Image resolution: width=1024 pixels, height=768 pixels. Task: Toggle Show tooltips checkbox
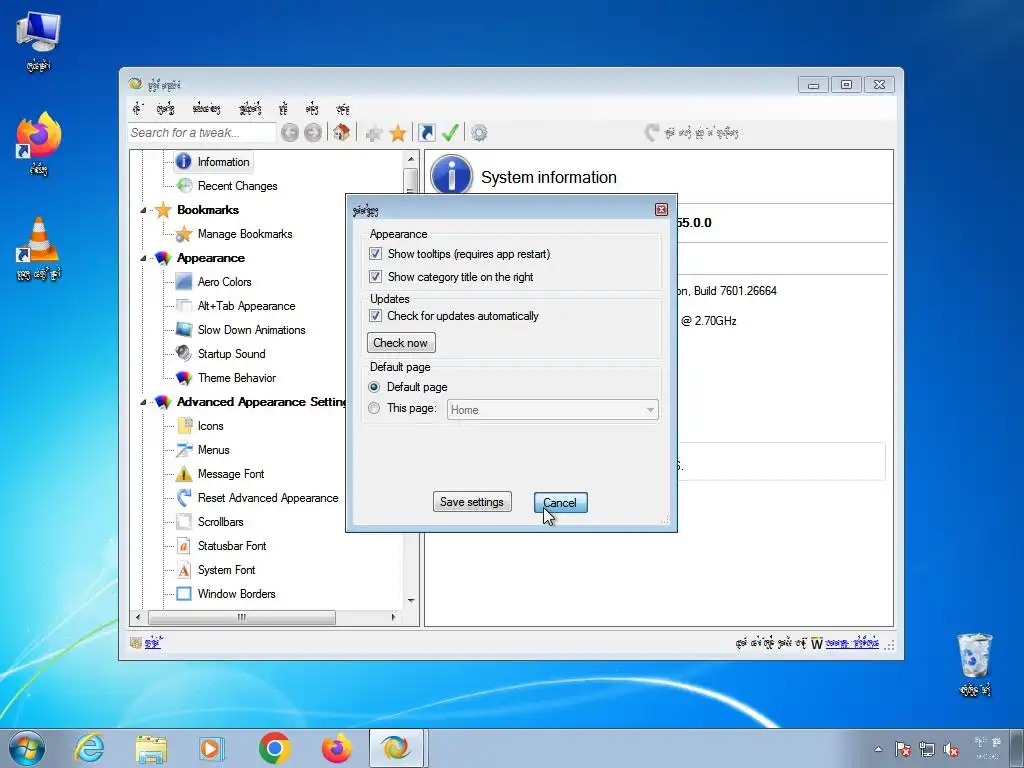376,253
